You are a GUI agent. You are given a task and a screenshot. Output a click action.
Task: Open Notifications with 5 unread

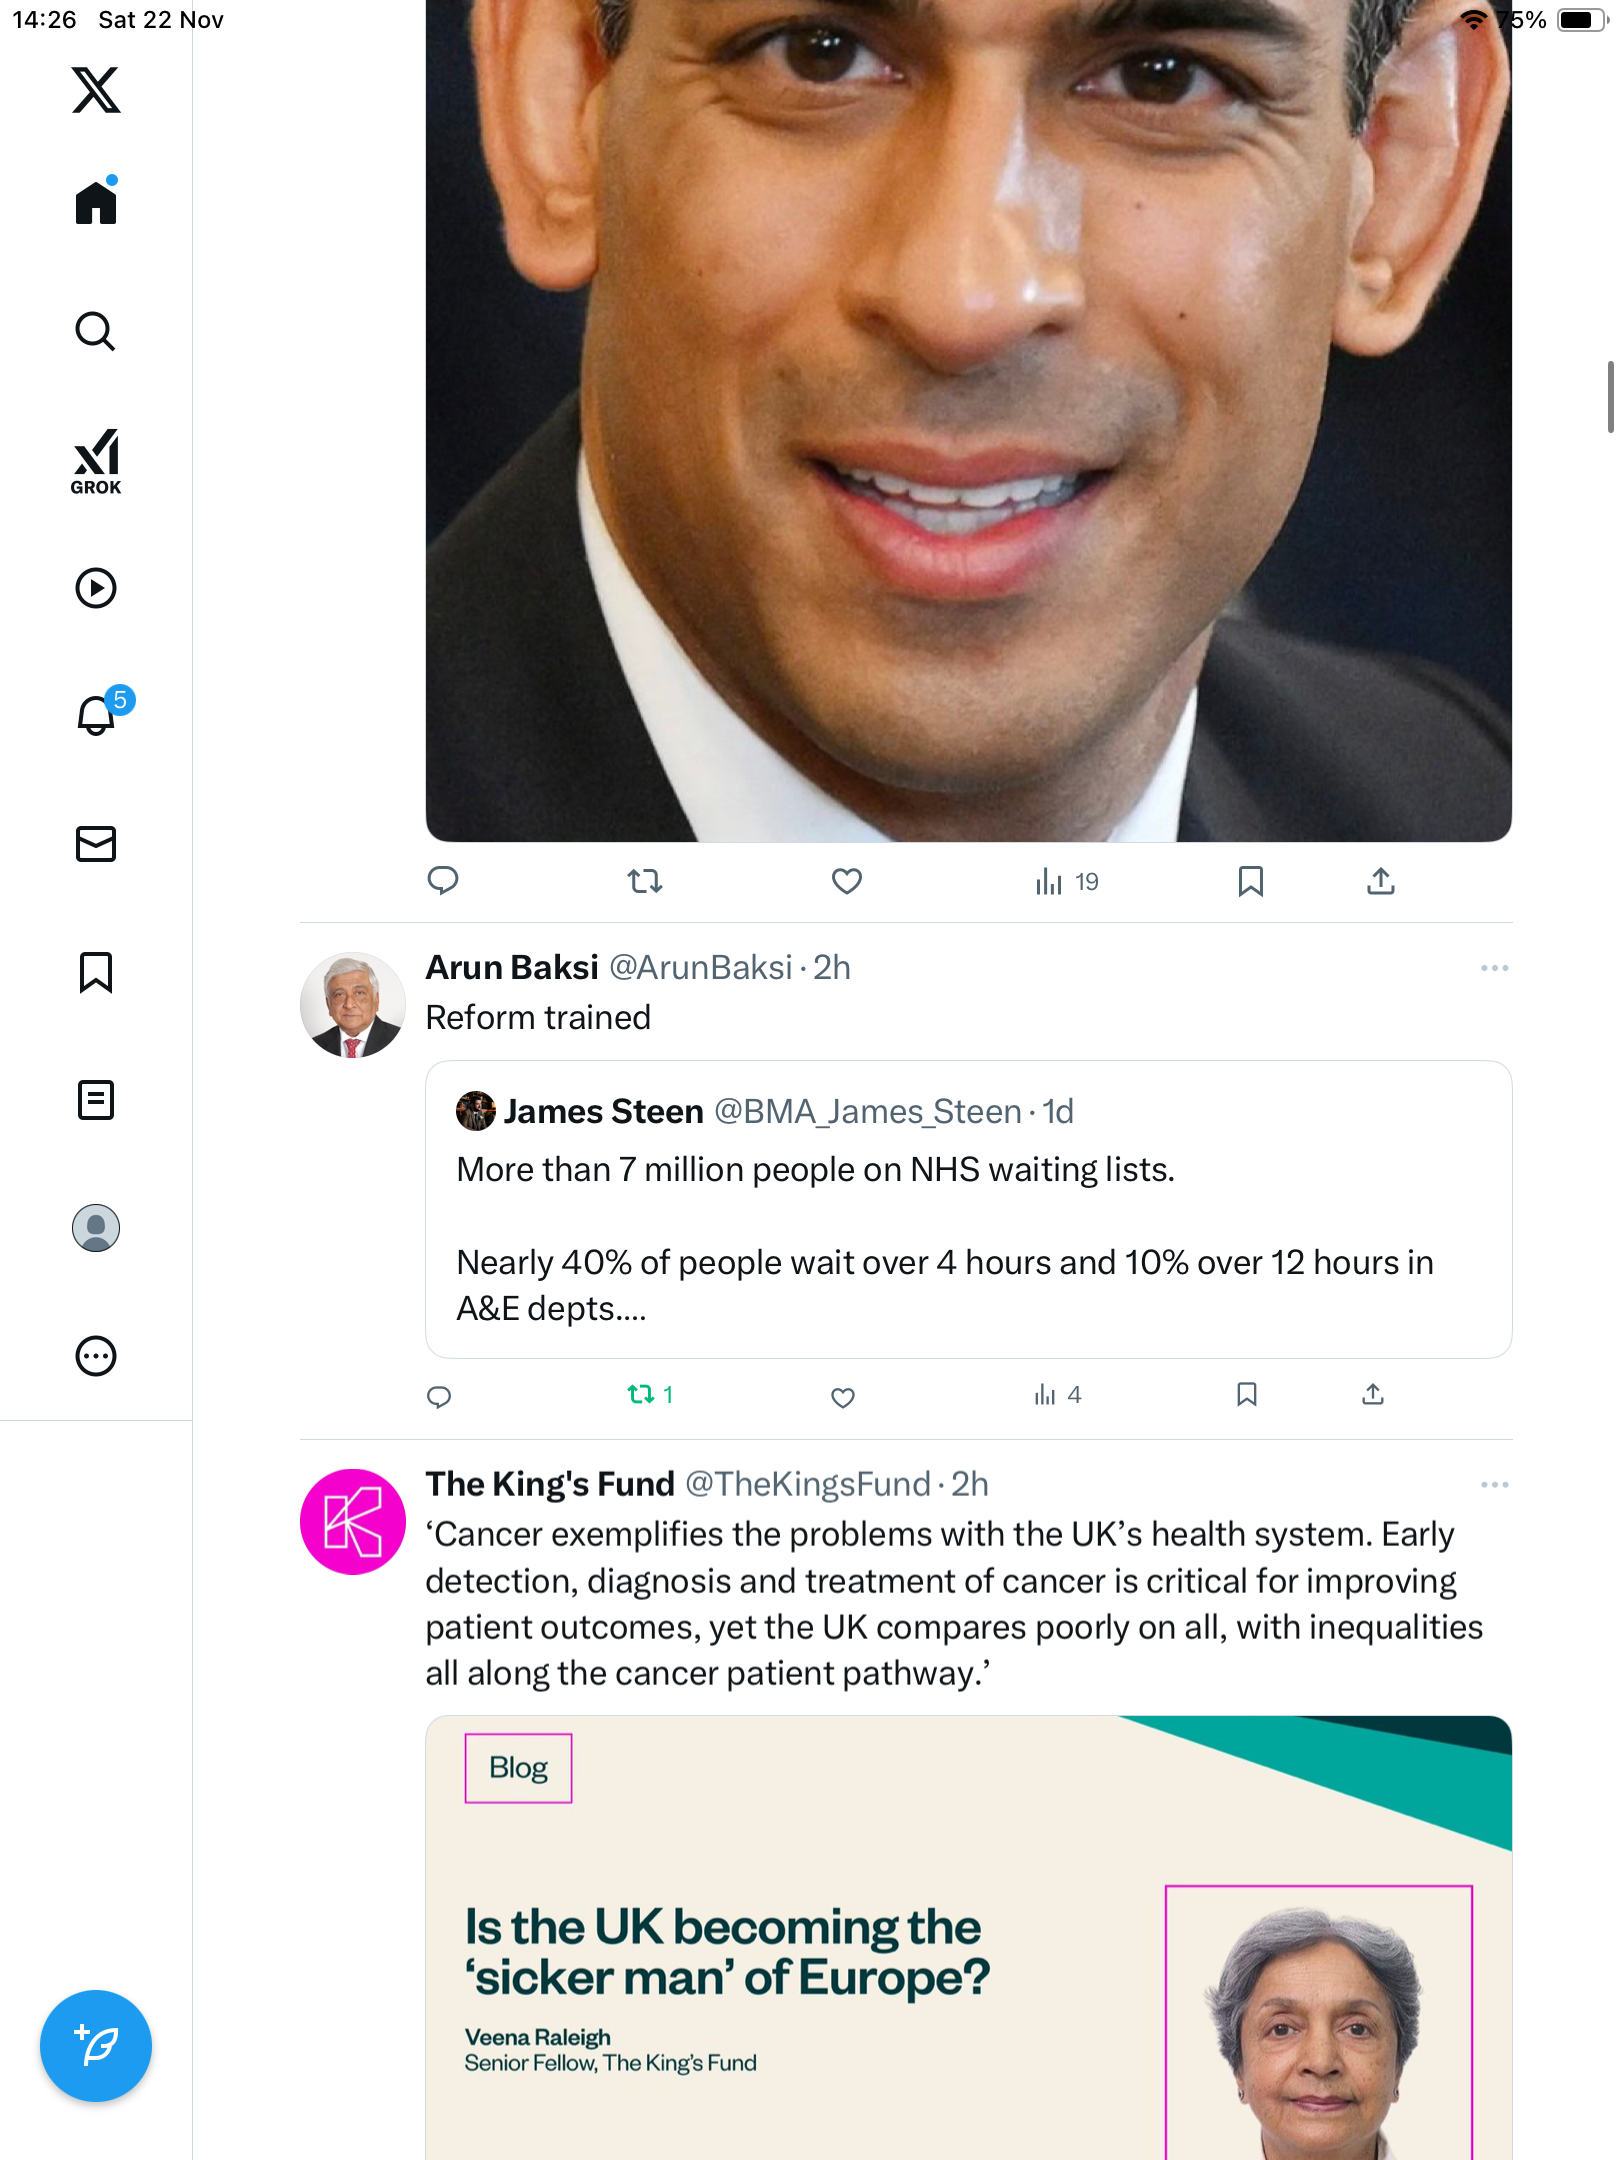point(98,714)
